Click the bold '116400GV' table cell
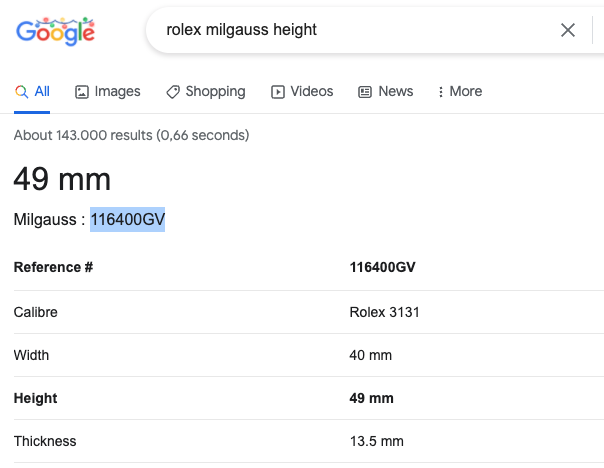Image resolution: width=604 pixels, height=468 pixels. tap(383, 267)
